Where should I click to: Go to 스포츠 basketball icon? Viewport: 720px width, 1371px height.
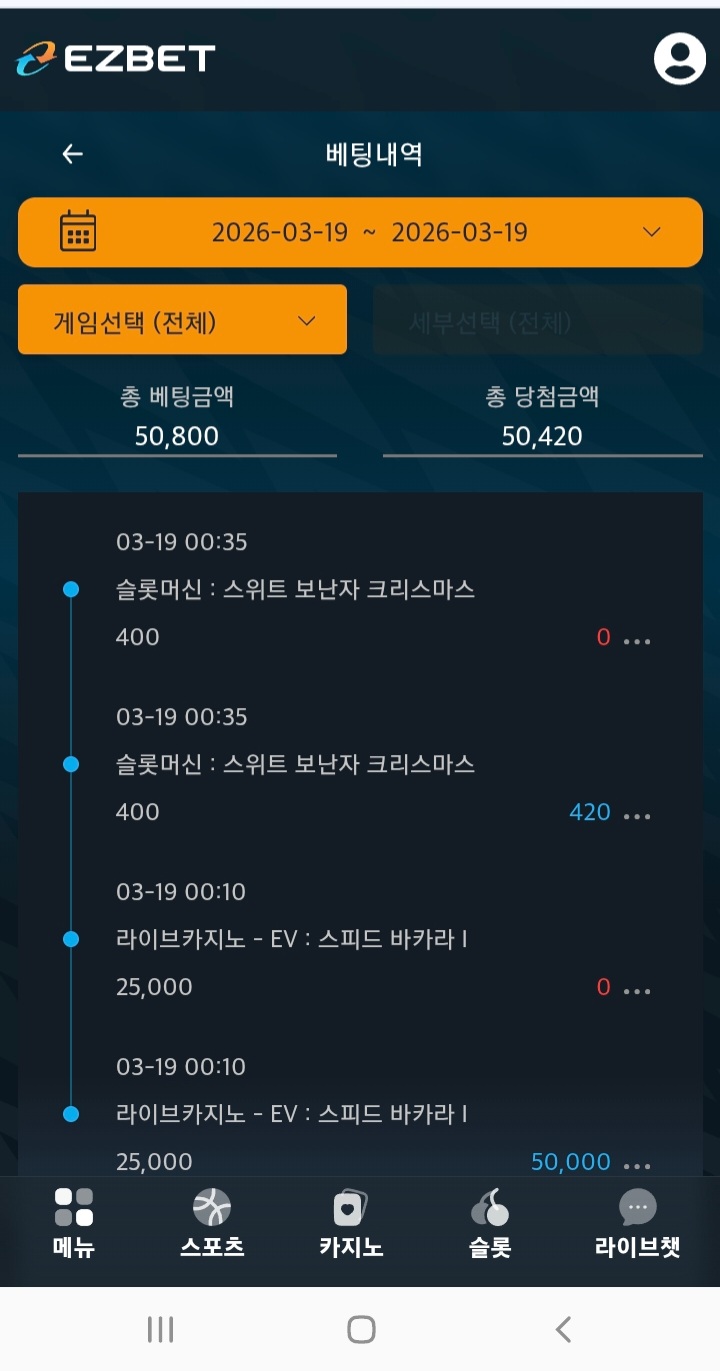212,1207
